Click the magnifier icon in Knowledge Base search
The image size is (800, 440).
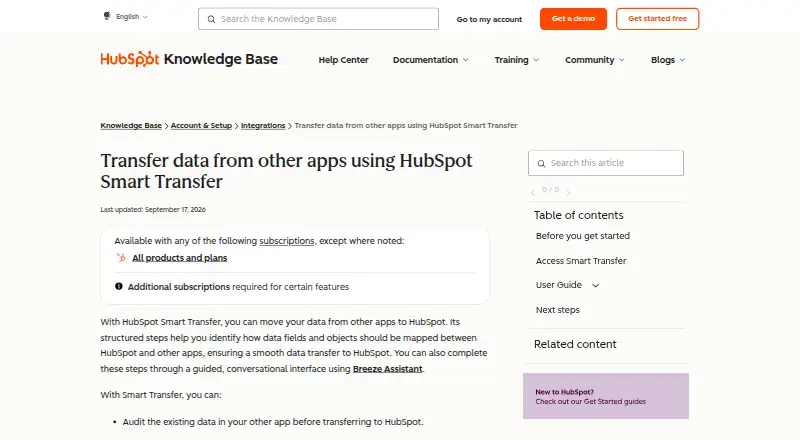click(x=211, y=19)
